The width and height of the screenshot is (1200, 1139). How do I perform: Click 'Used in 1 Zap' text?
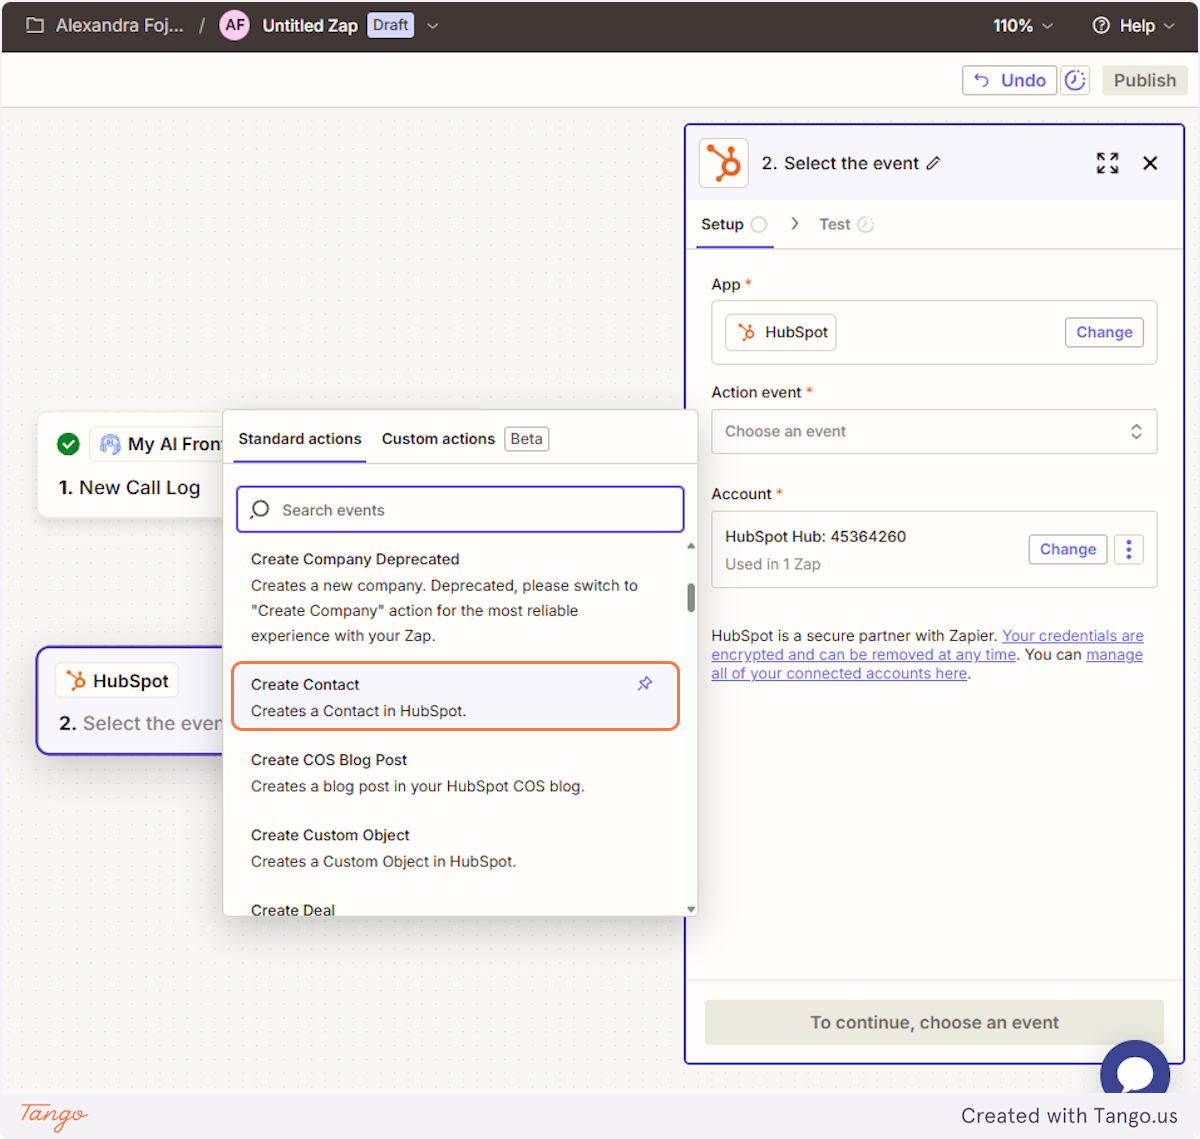point(773,564)
